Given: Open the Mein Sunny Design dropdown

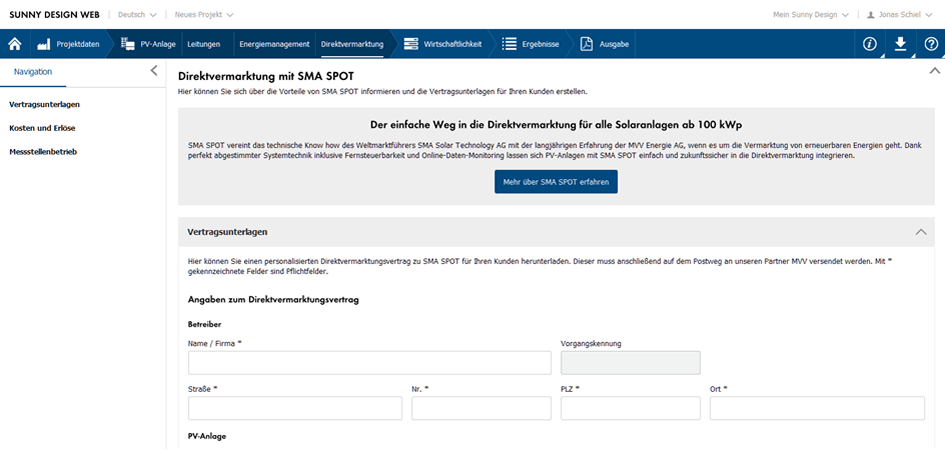Looking at the screenshot, I should pos(810,15).
